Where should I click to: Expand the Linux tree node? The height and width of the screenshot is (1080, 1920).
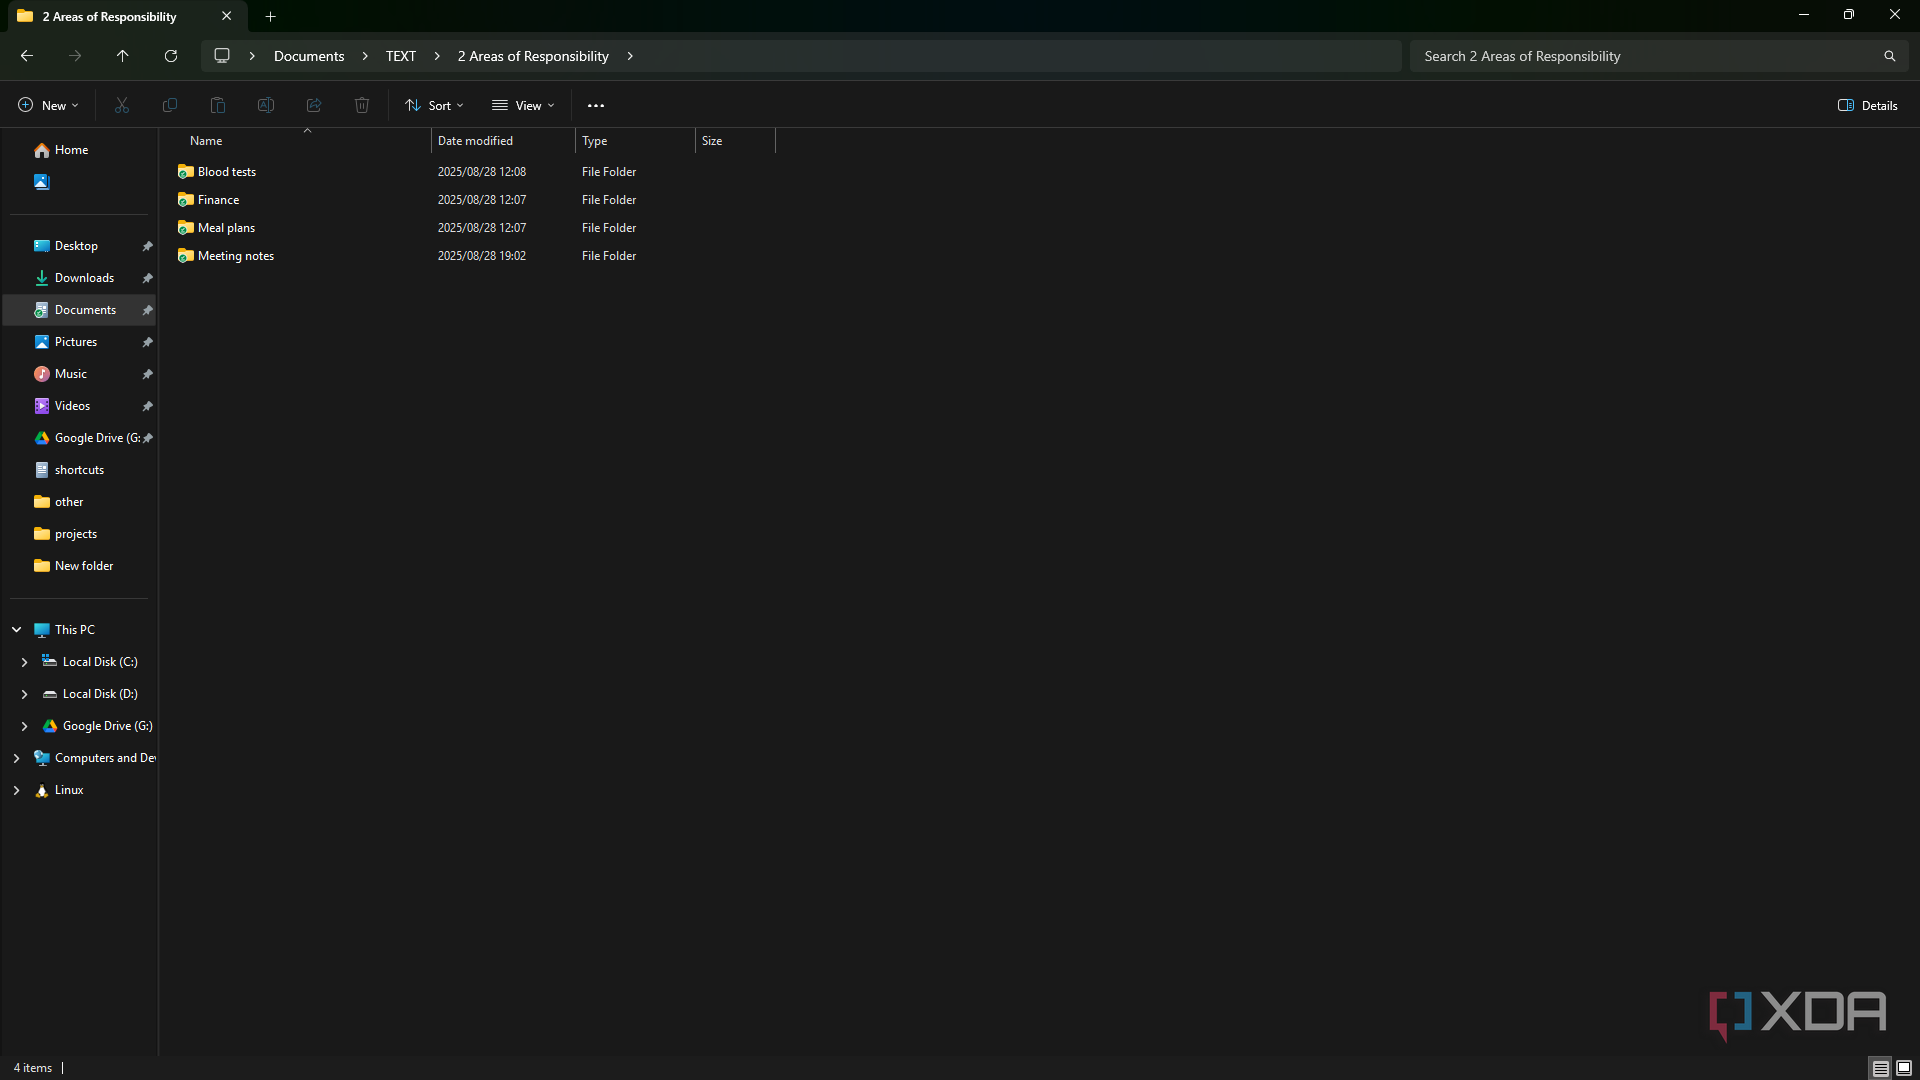pos(17,790)
